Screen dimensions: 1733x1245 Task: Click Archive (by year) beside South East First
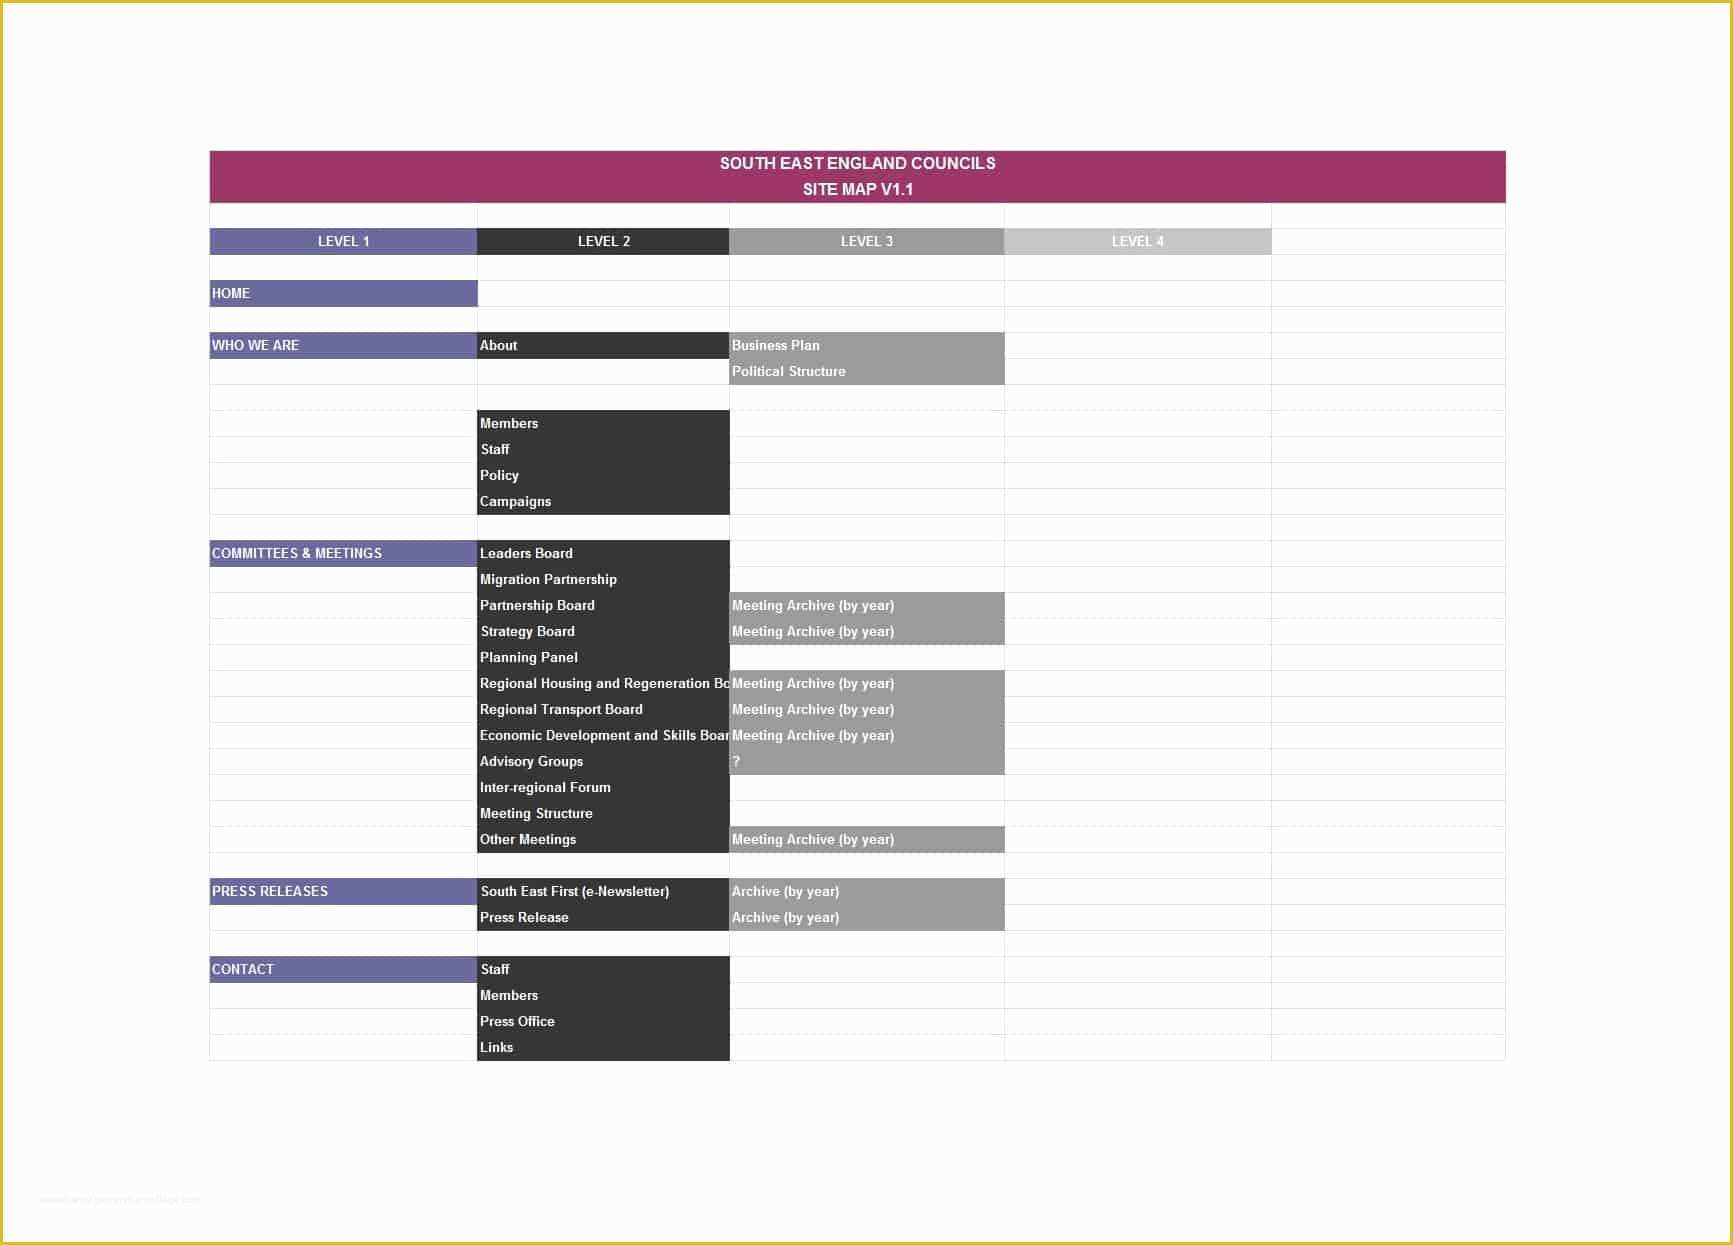click(866, 891)
